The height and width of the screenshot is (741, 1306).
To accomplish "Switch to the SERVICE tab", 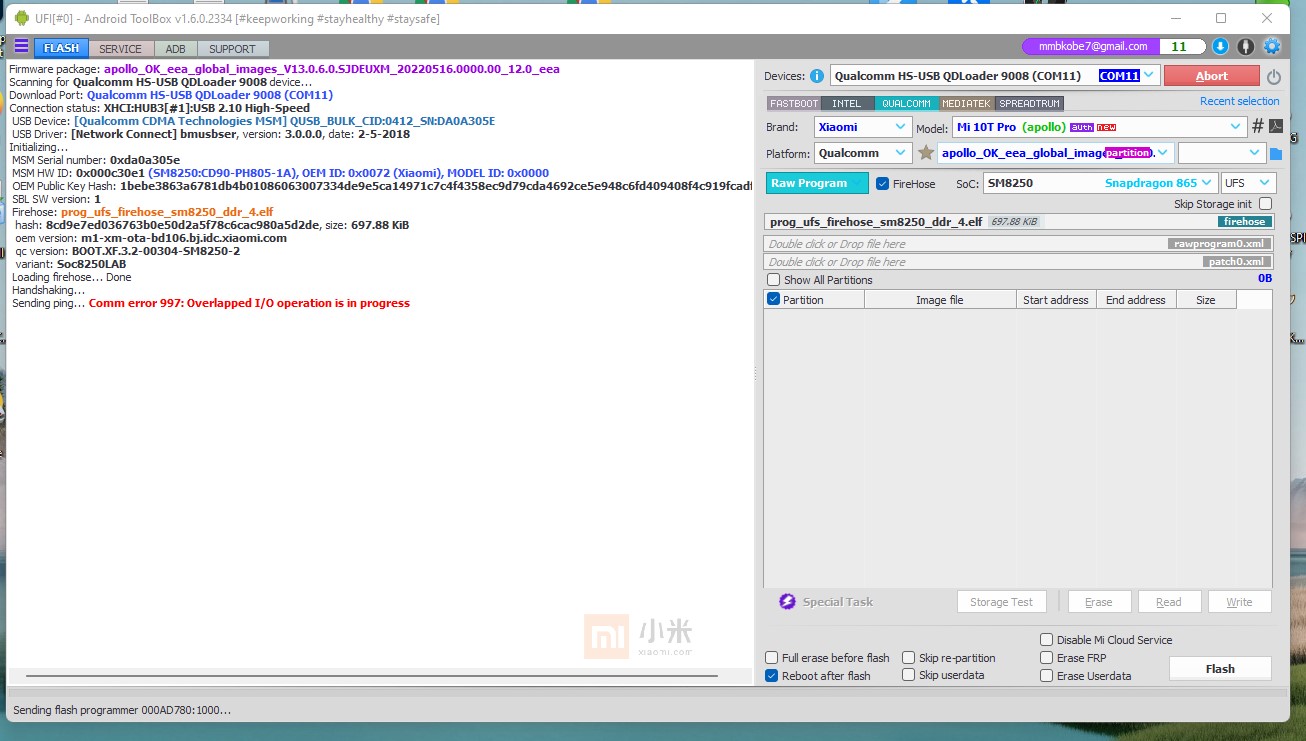I will click(x=121, y=48).
